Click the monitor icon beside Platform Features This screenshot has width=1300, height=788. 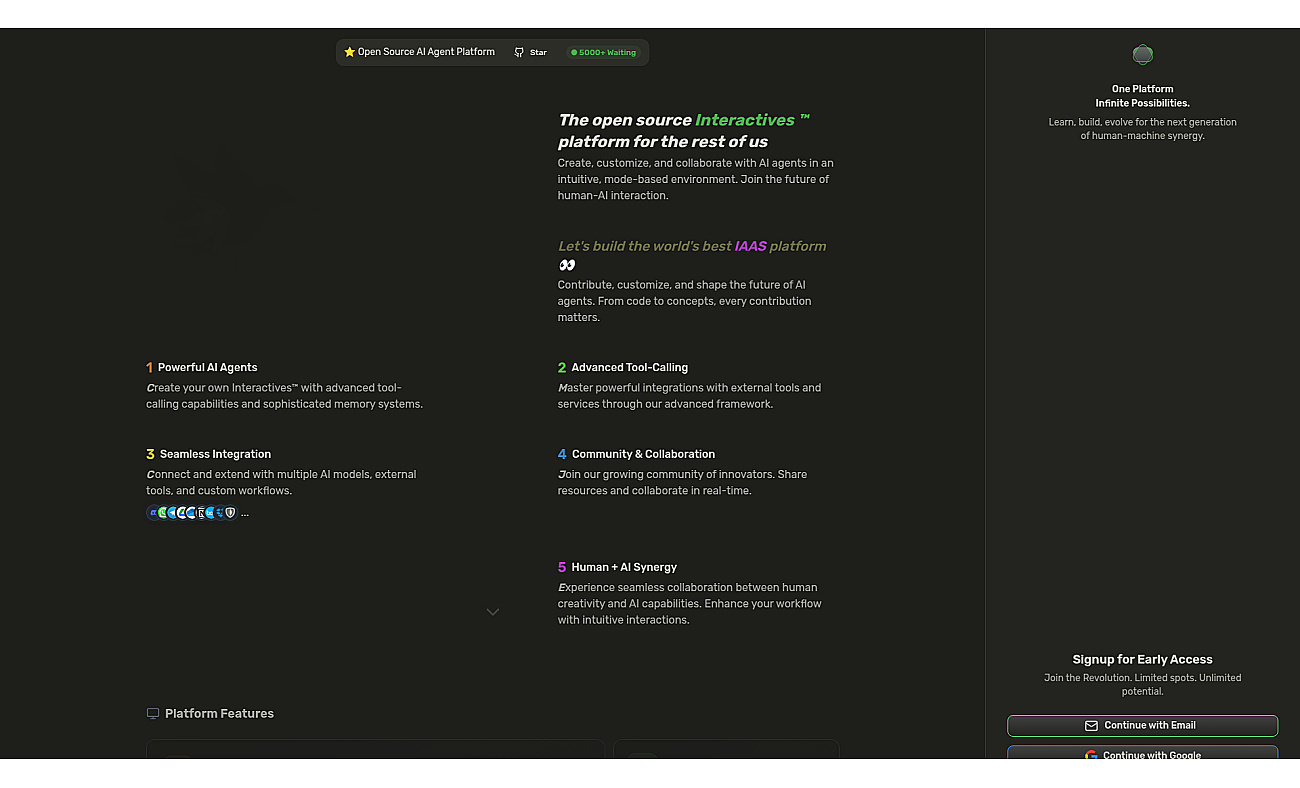[x=153, y=713]
